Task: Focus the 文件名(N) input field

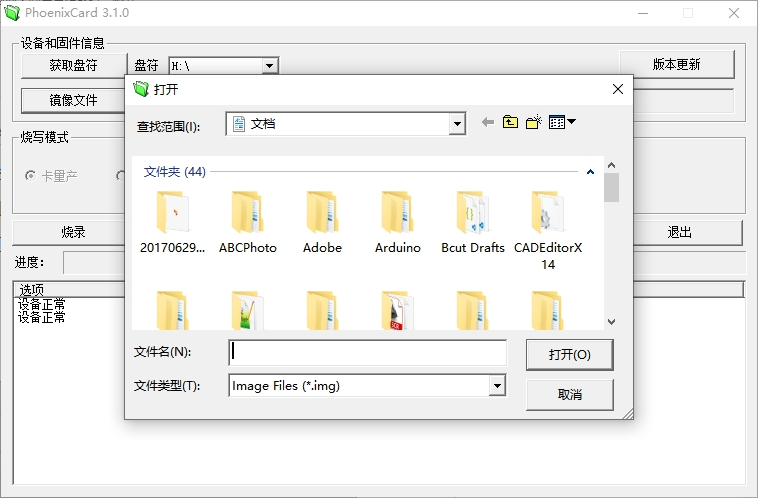Action: click(367, 352)
